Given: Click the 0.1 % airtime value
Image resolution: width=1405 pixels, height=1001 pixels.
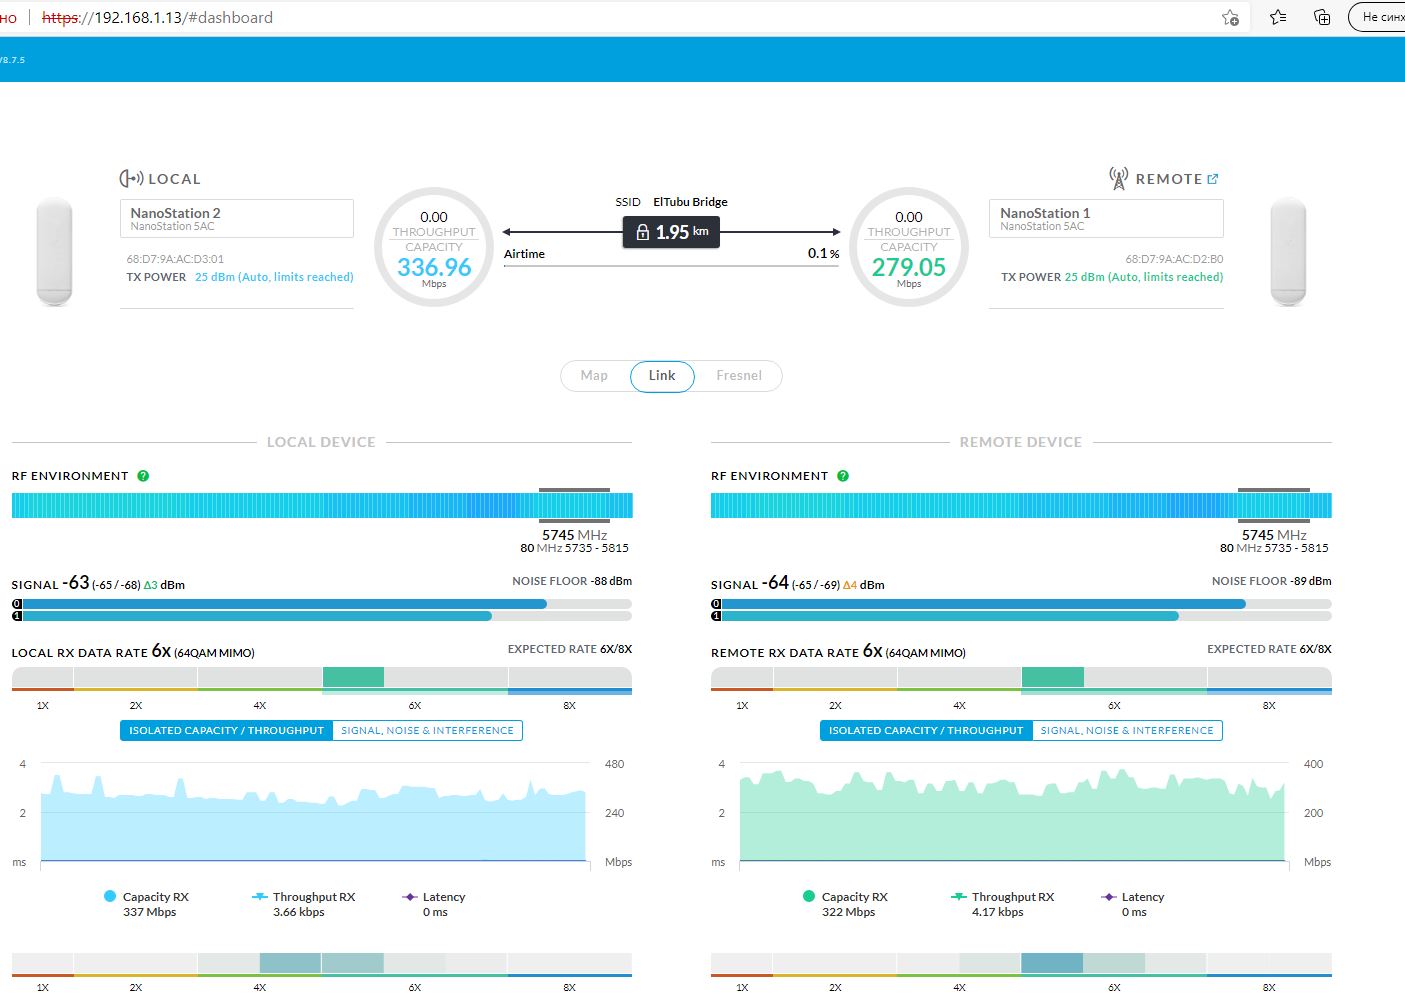Looking at the screenshot, I should click(823, 254).
